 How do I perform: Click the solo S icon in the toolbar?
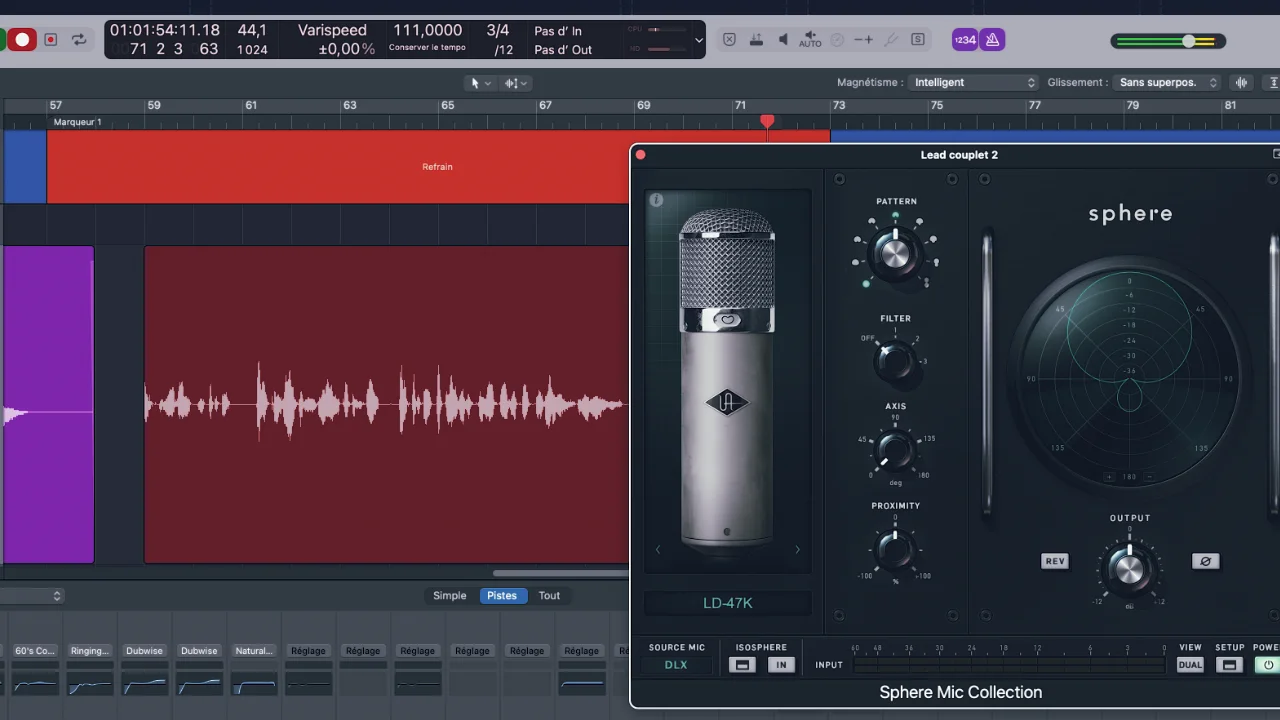918,39
